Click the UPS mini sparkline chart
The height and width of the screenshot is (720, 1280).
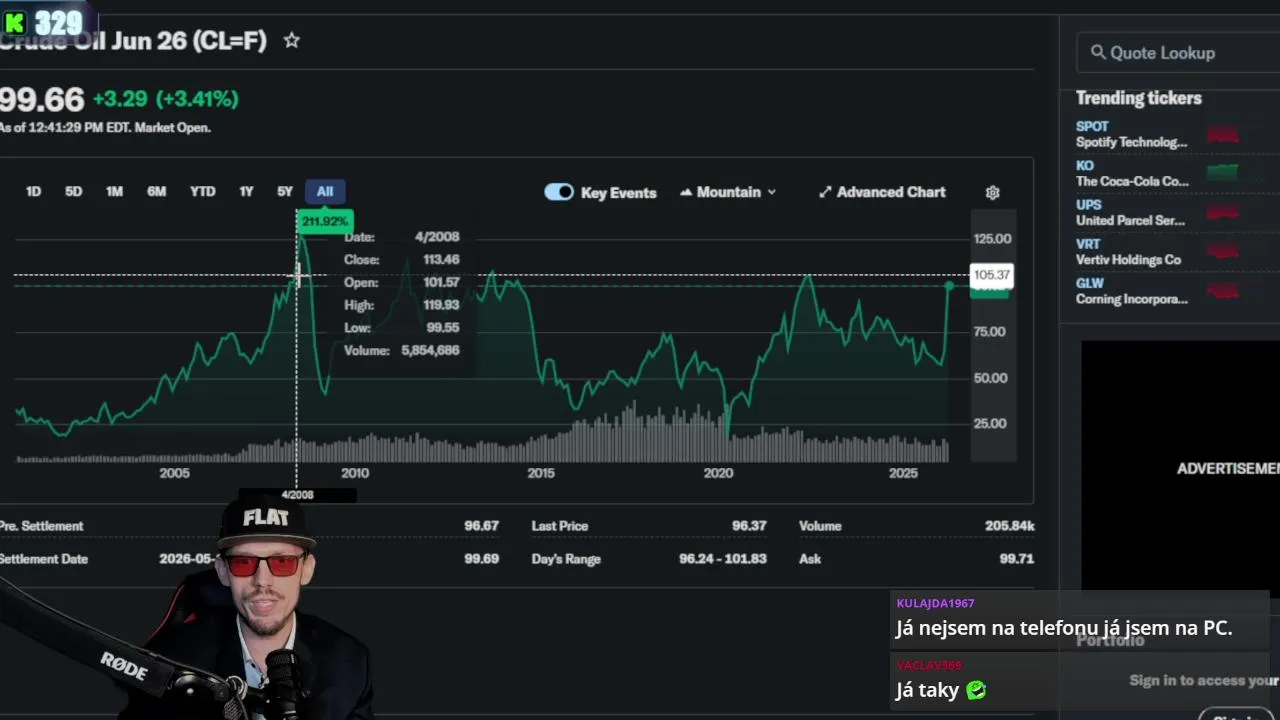pyautogui.click(x=1222, y=212)
